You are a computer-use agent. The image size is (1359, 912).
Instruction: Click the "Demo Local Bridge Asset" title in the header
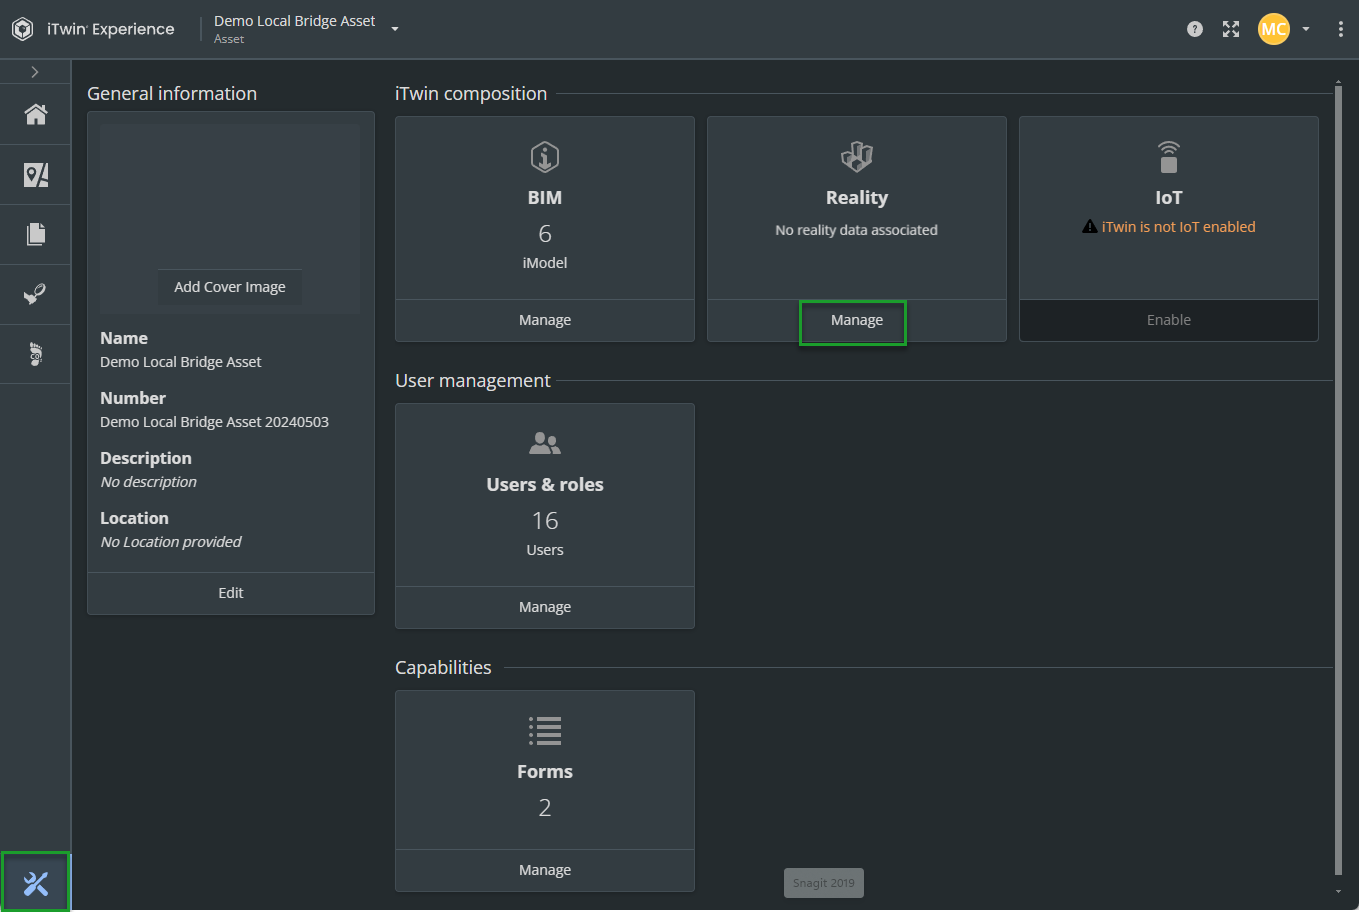coord(295,21)
